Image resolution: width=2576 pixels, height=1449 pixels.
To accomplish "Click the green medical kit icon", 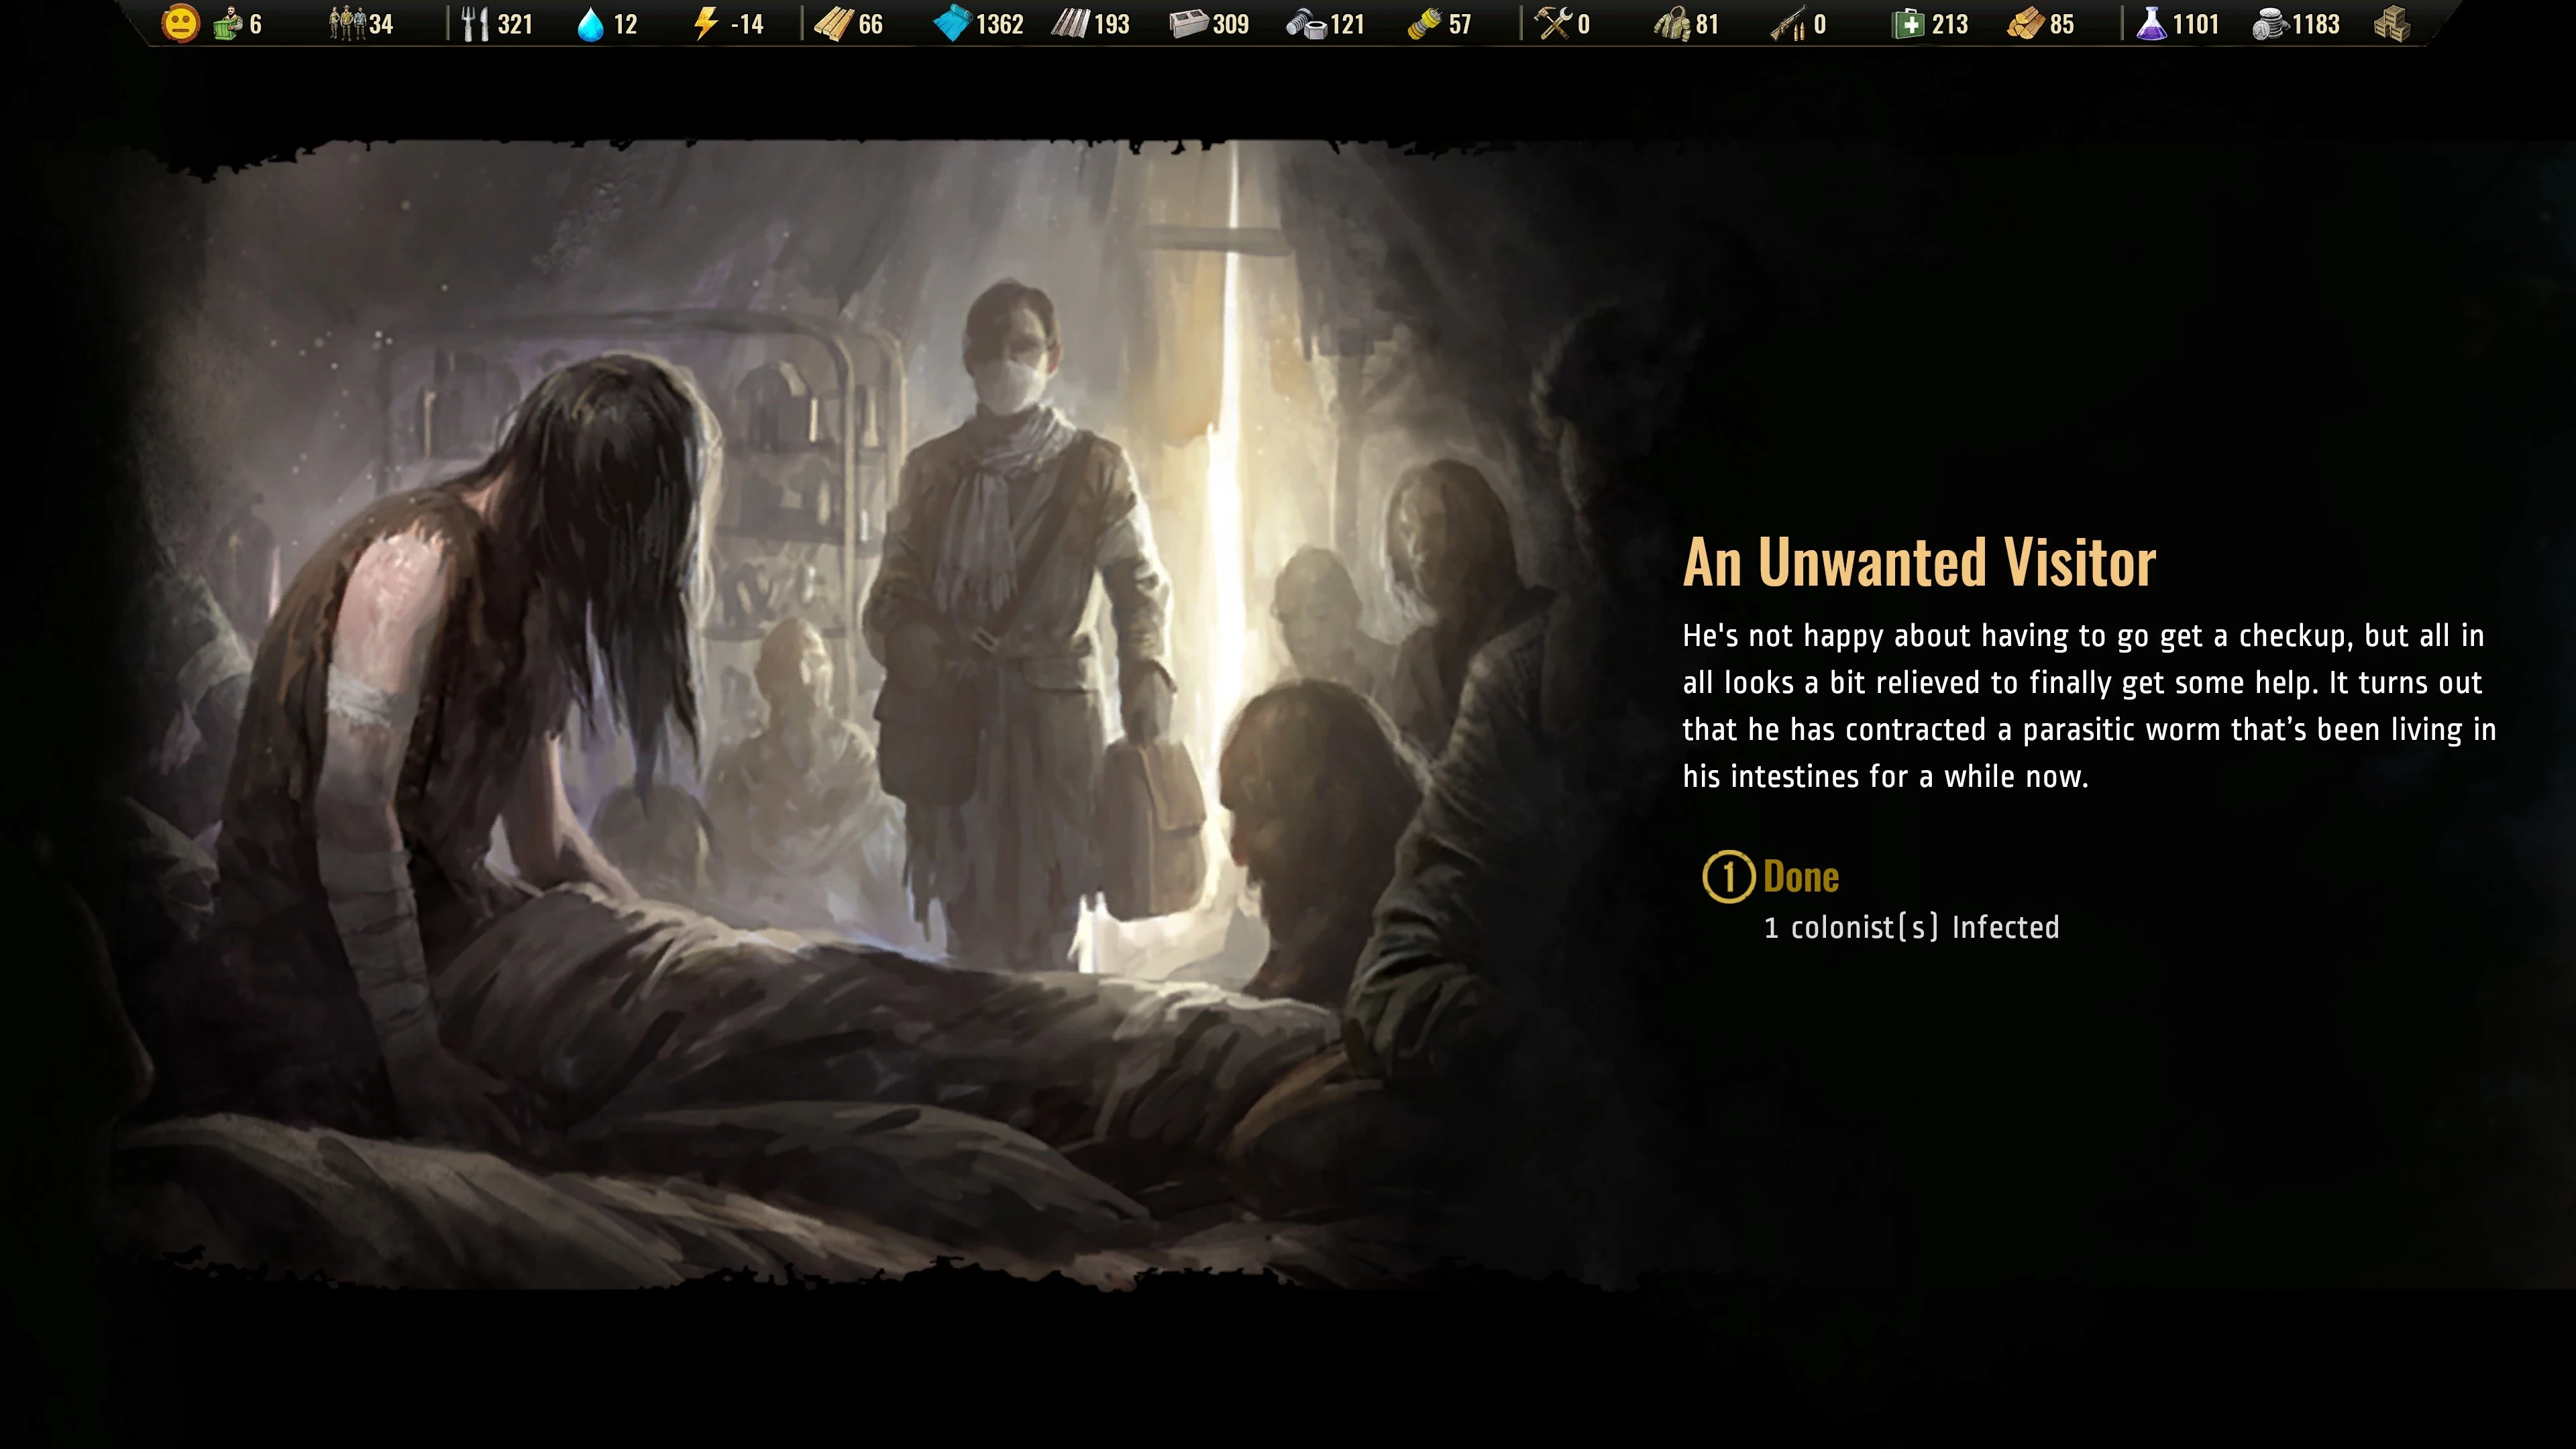I will coord(1908,24).
